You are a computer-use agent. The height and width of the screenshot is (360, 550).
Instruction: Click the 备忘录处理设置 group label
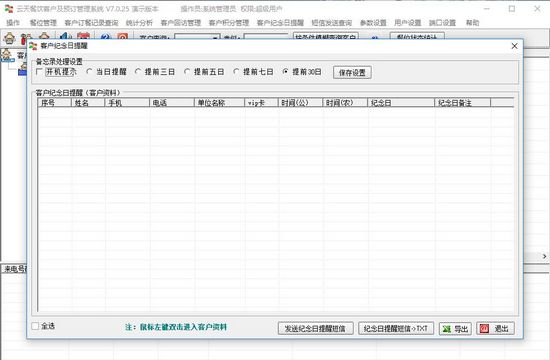(59, 62)
